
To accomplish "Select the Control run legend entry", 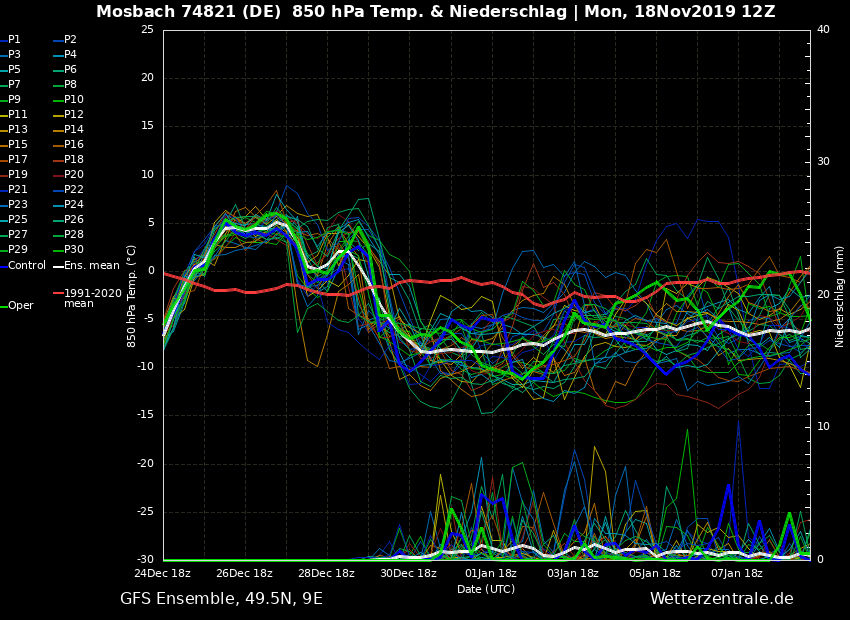I will tap(27, 265).
